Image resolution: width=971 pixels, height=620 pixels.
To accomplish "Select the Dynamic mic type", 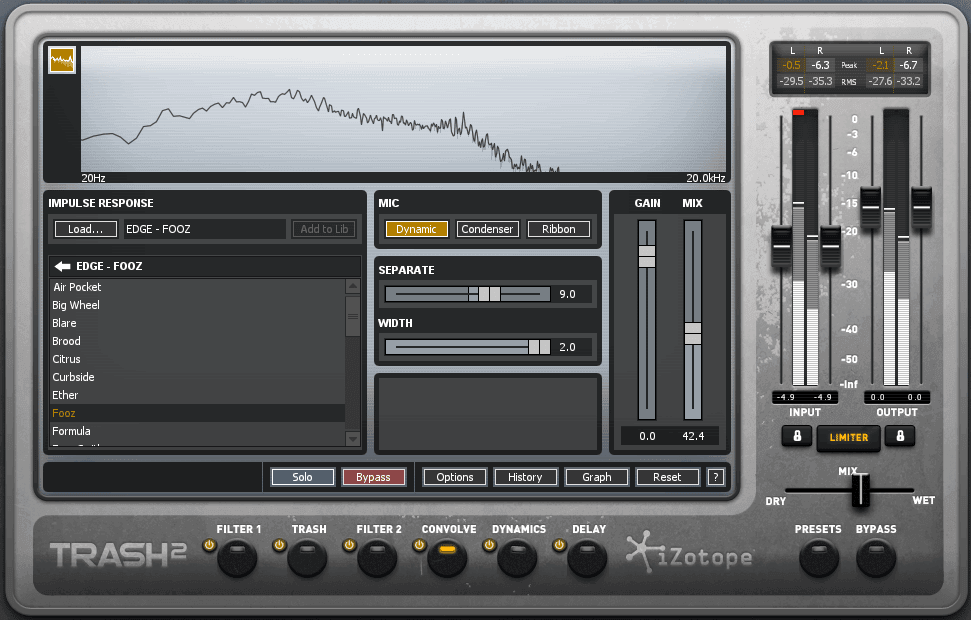I will [x=416, y=229].
